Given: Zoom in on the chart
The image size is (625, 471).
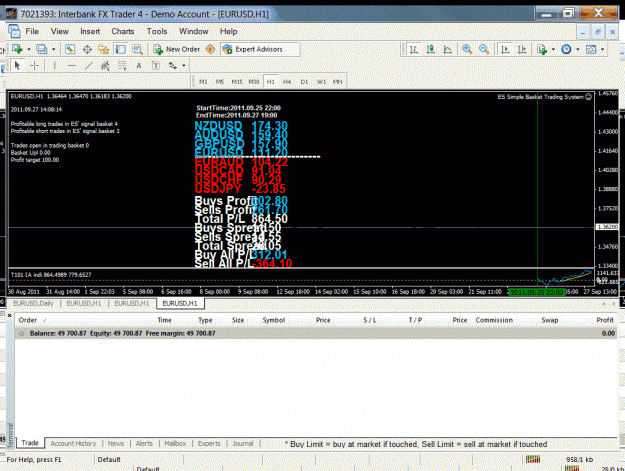Looking at the screenshot, I should point(467,49).
